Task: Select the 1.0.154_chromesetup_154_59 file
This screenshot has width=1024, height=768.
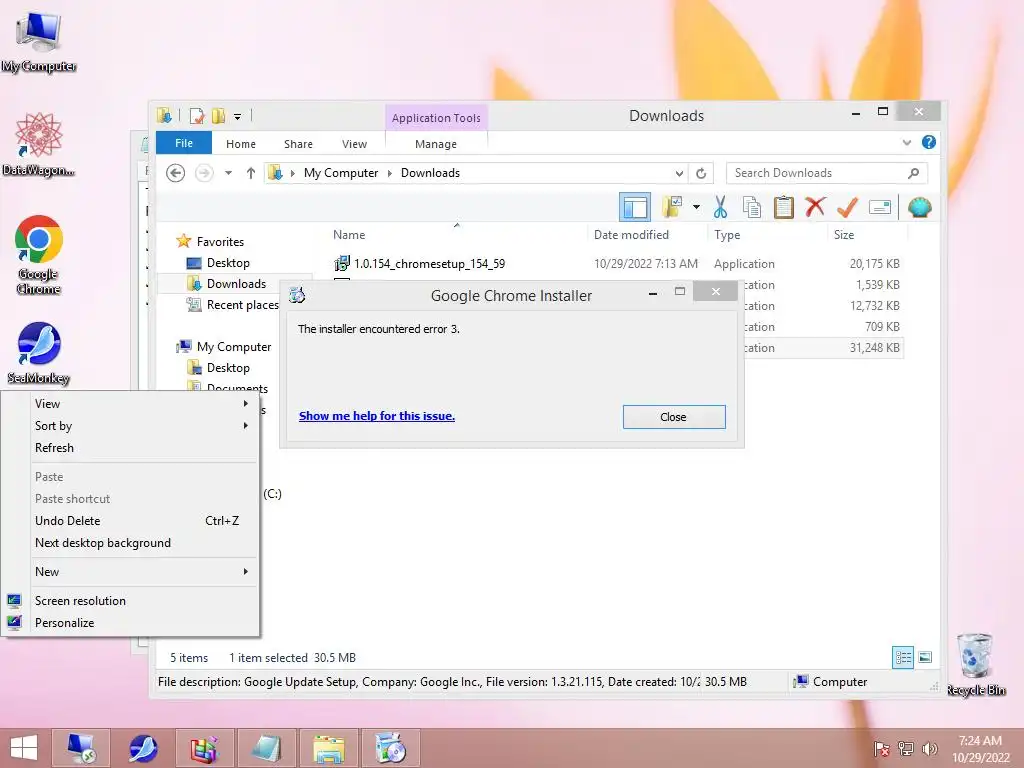Action: [x=429, y=264]
